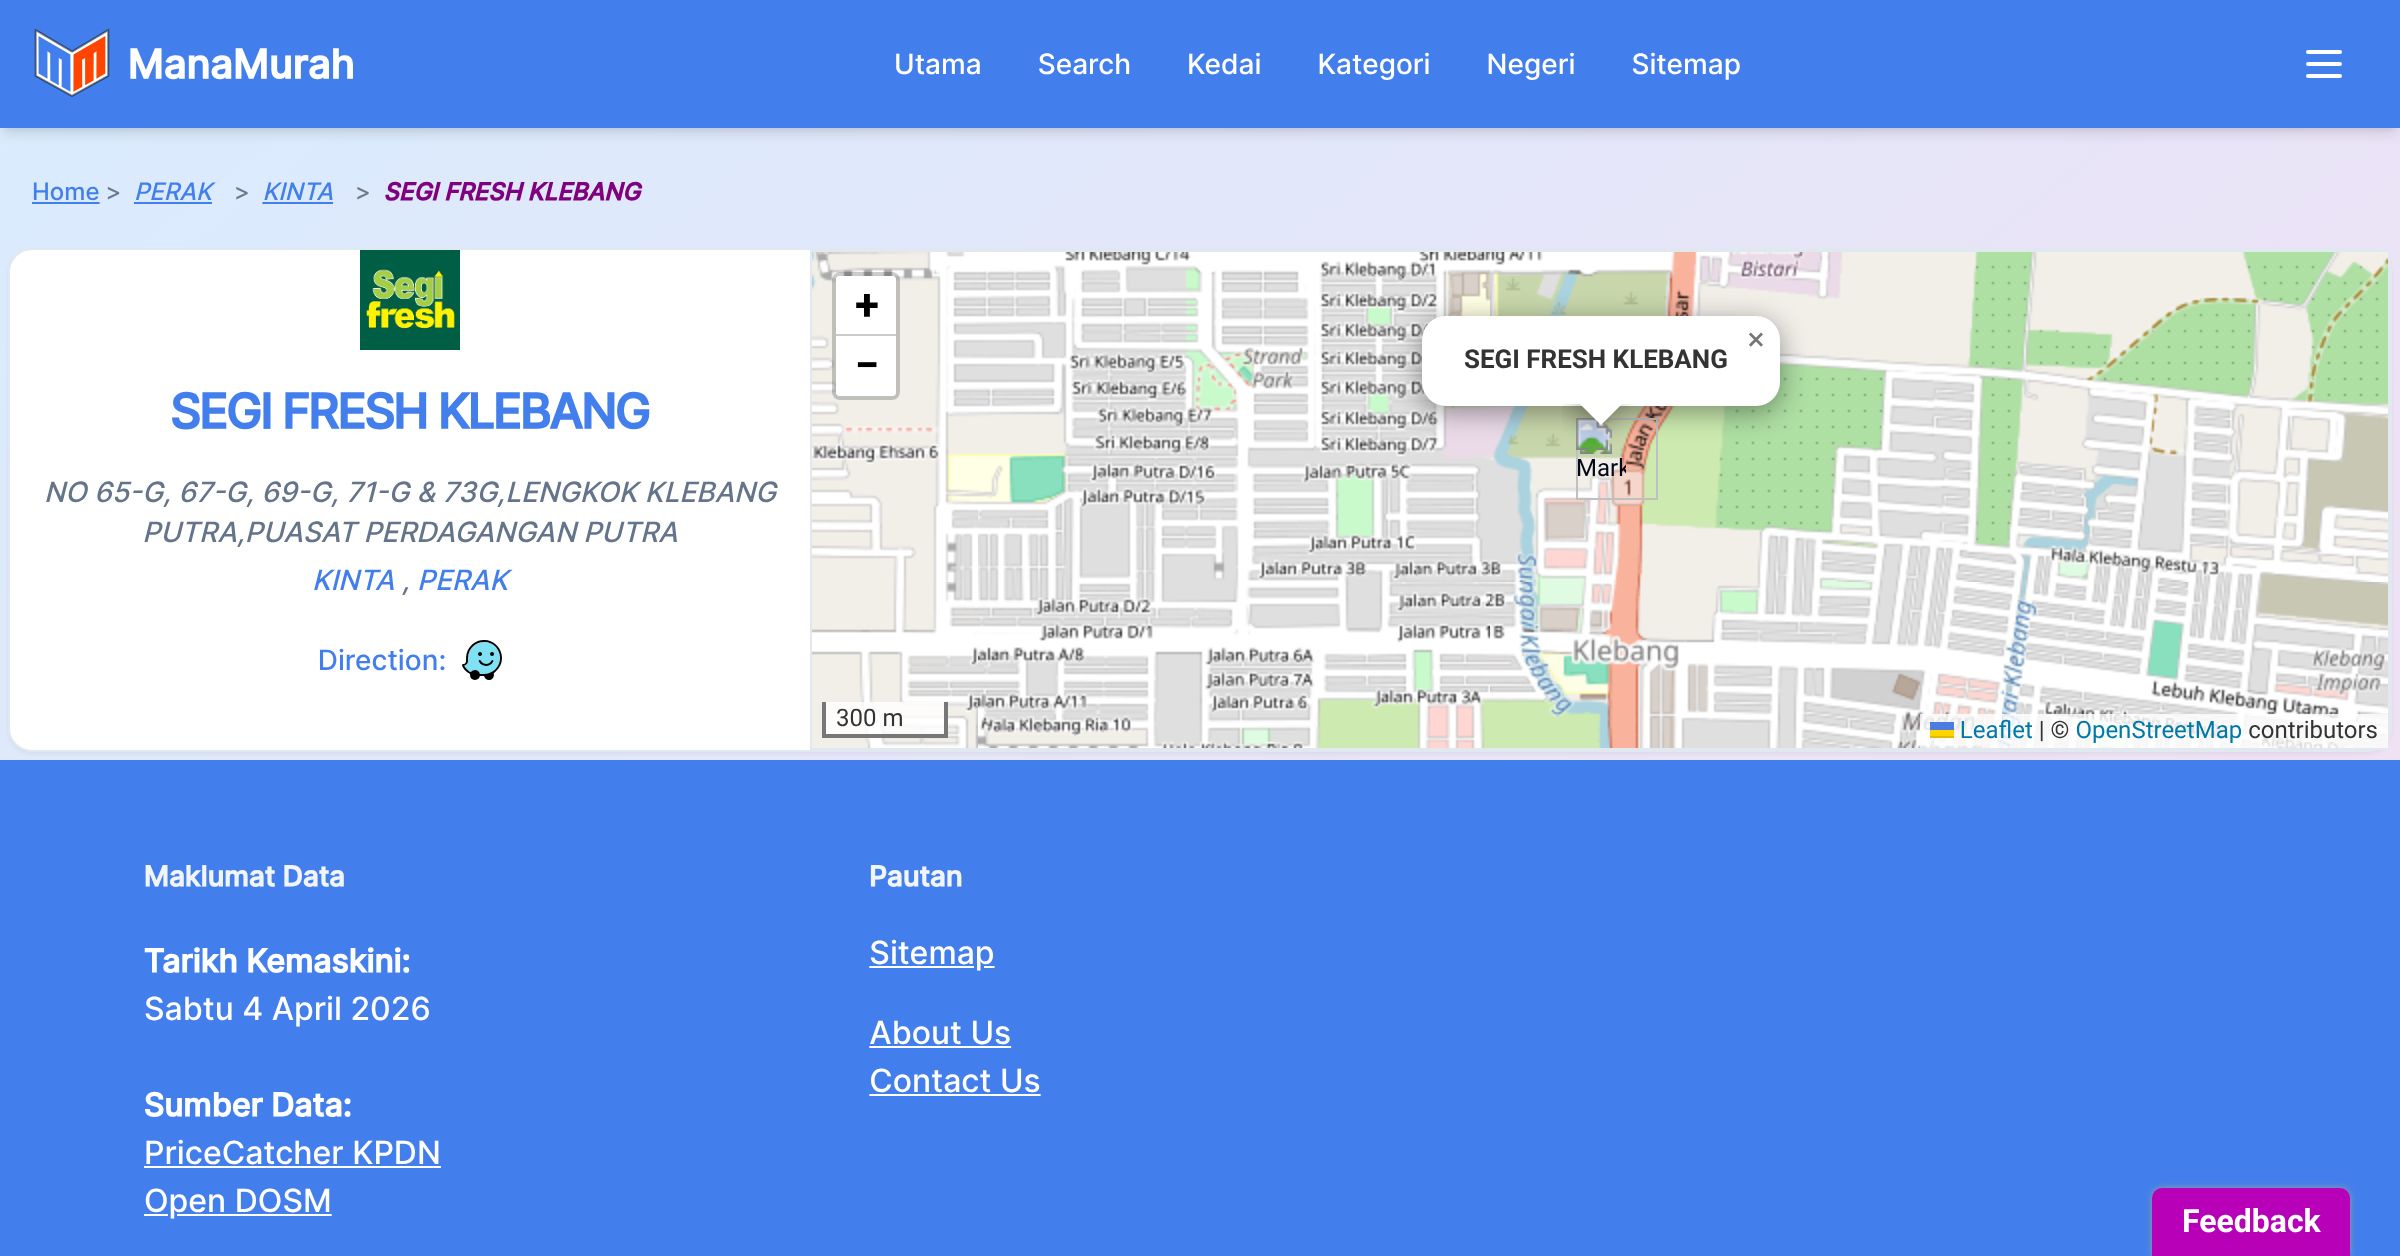Open the Utama menu item
This screenshot has height=1256, width=2400.
pos(937,64)
